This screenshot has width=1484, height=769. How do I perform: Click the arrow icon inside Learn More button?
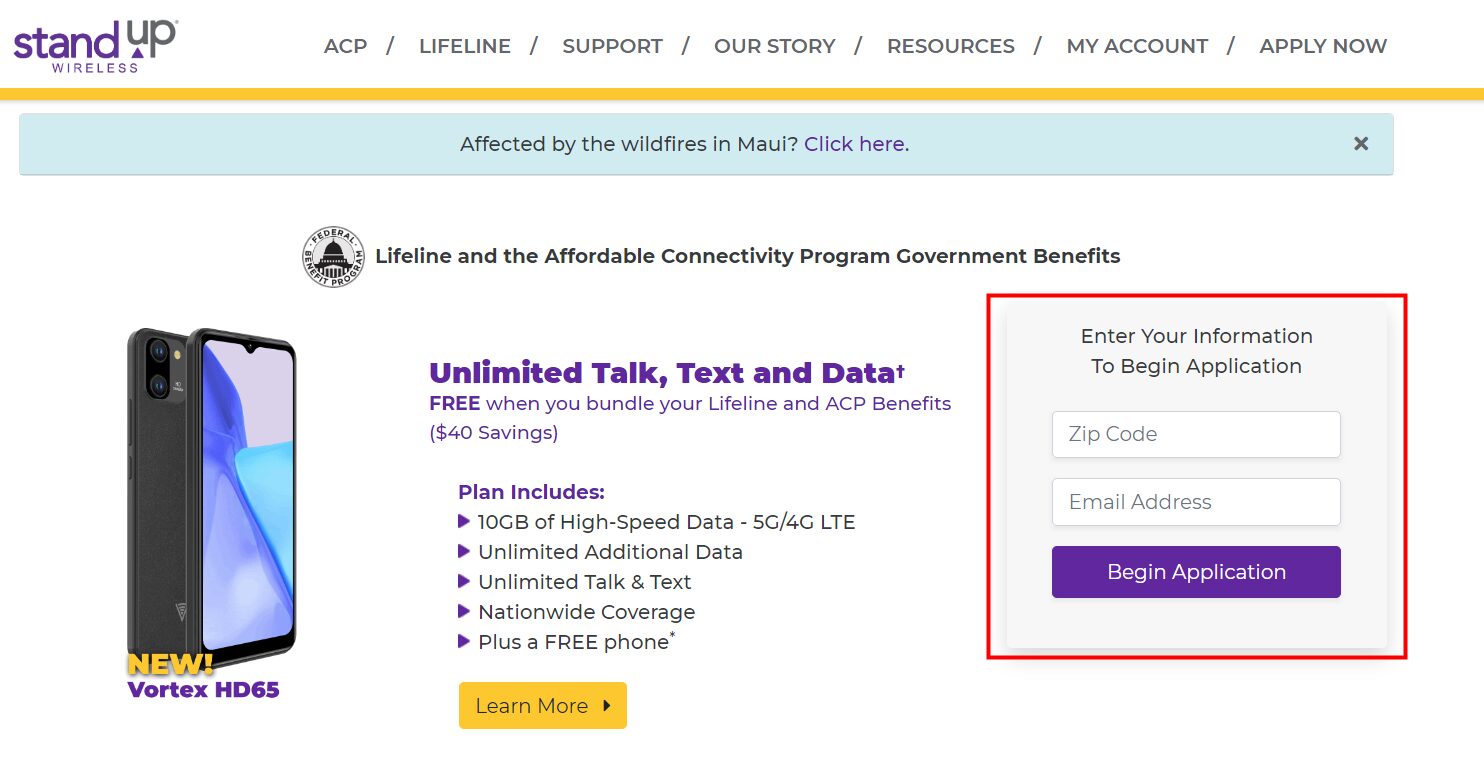coord(607,706)
